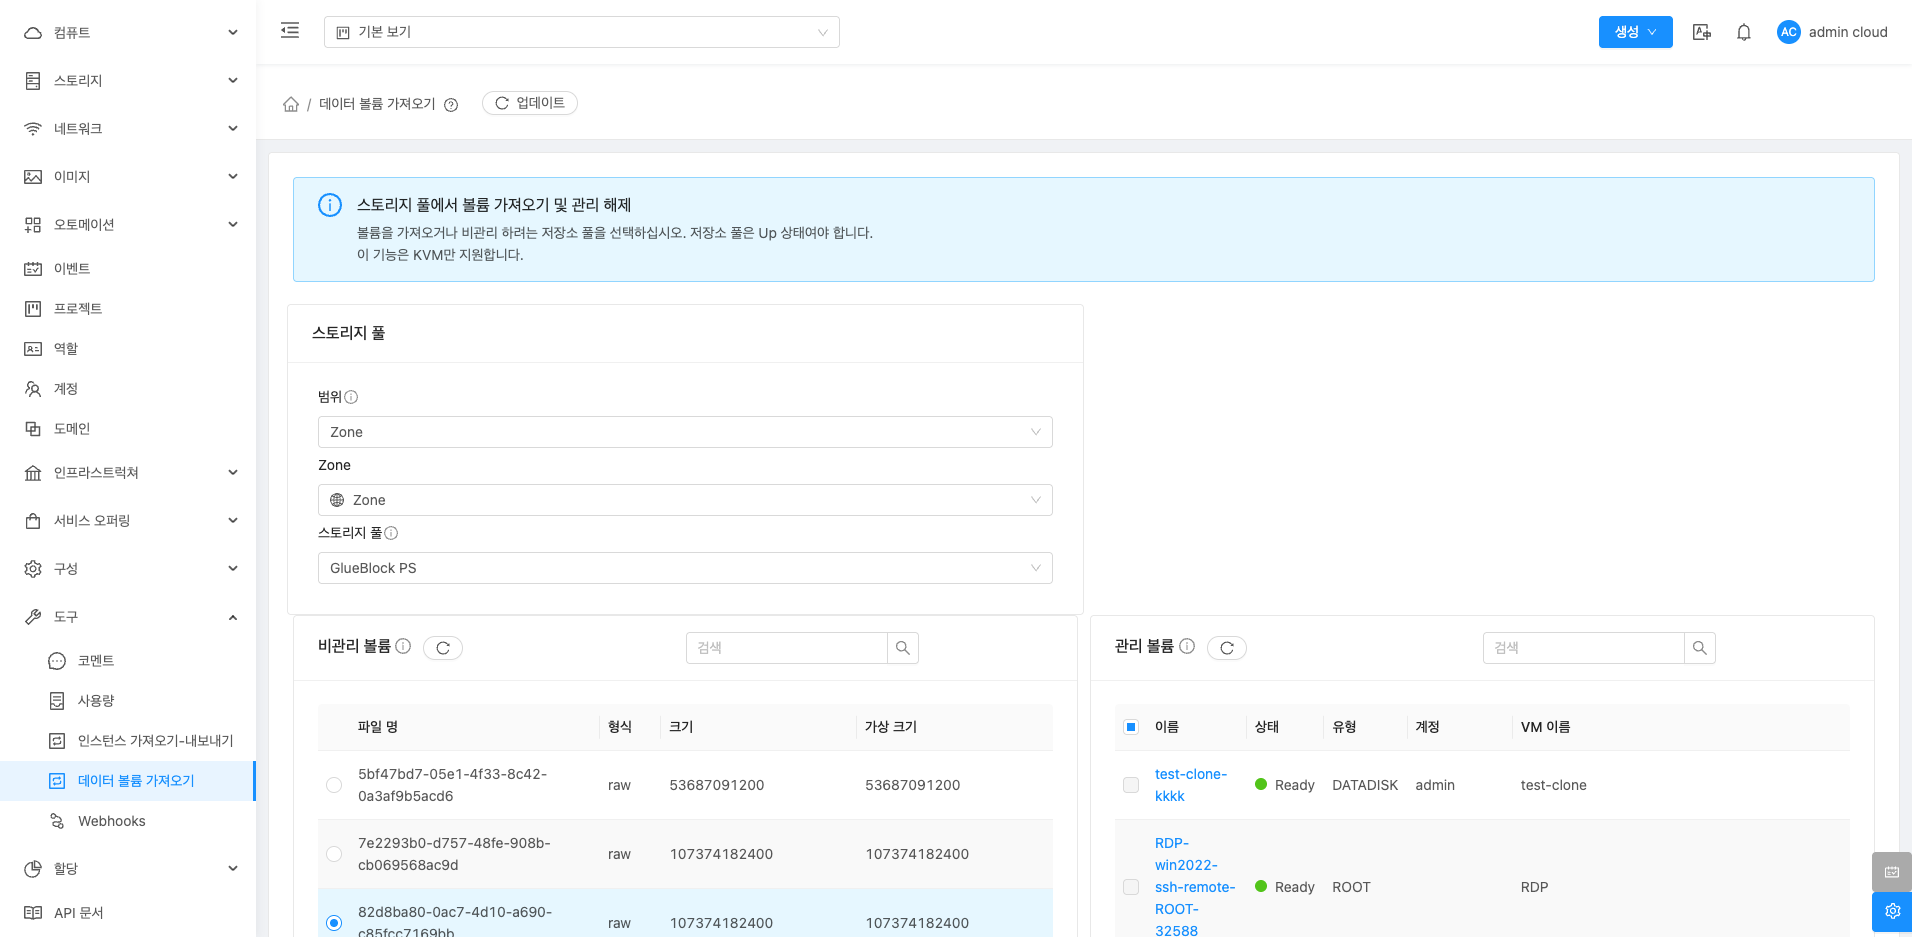The height and width of the screenshot is (937, 1912).
Task: Click the Update refresh button
Action: (530, 103)
